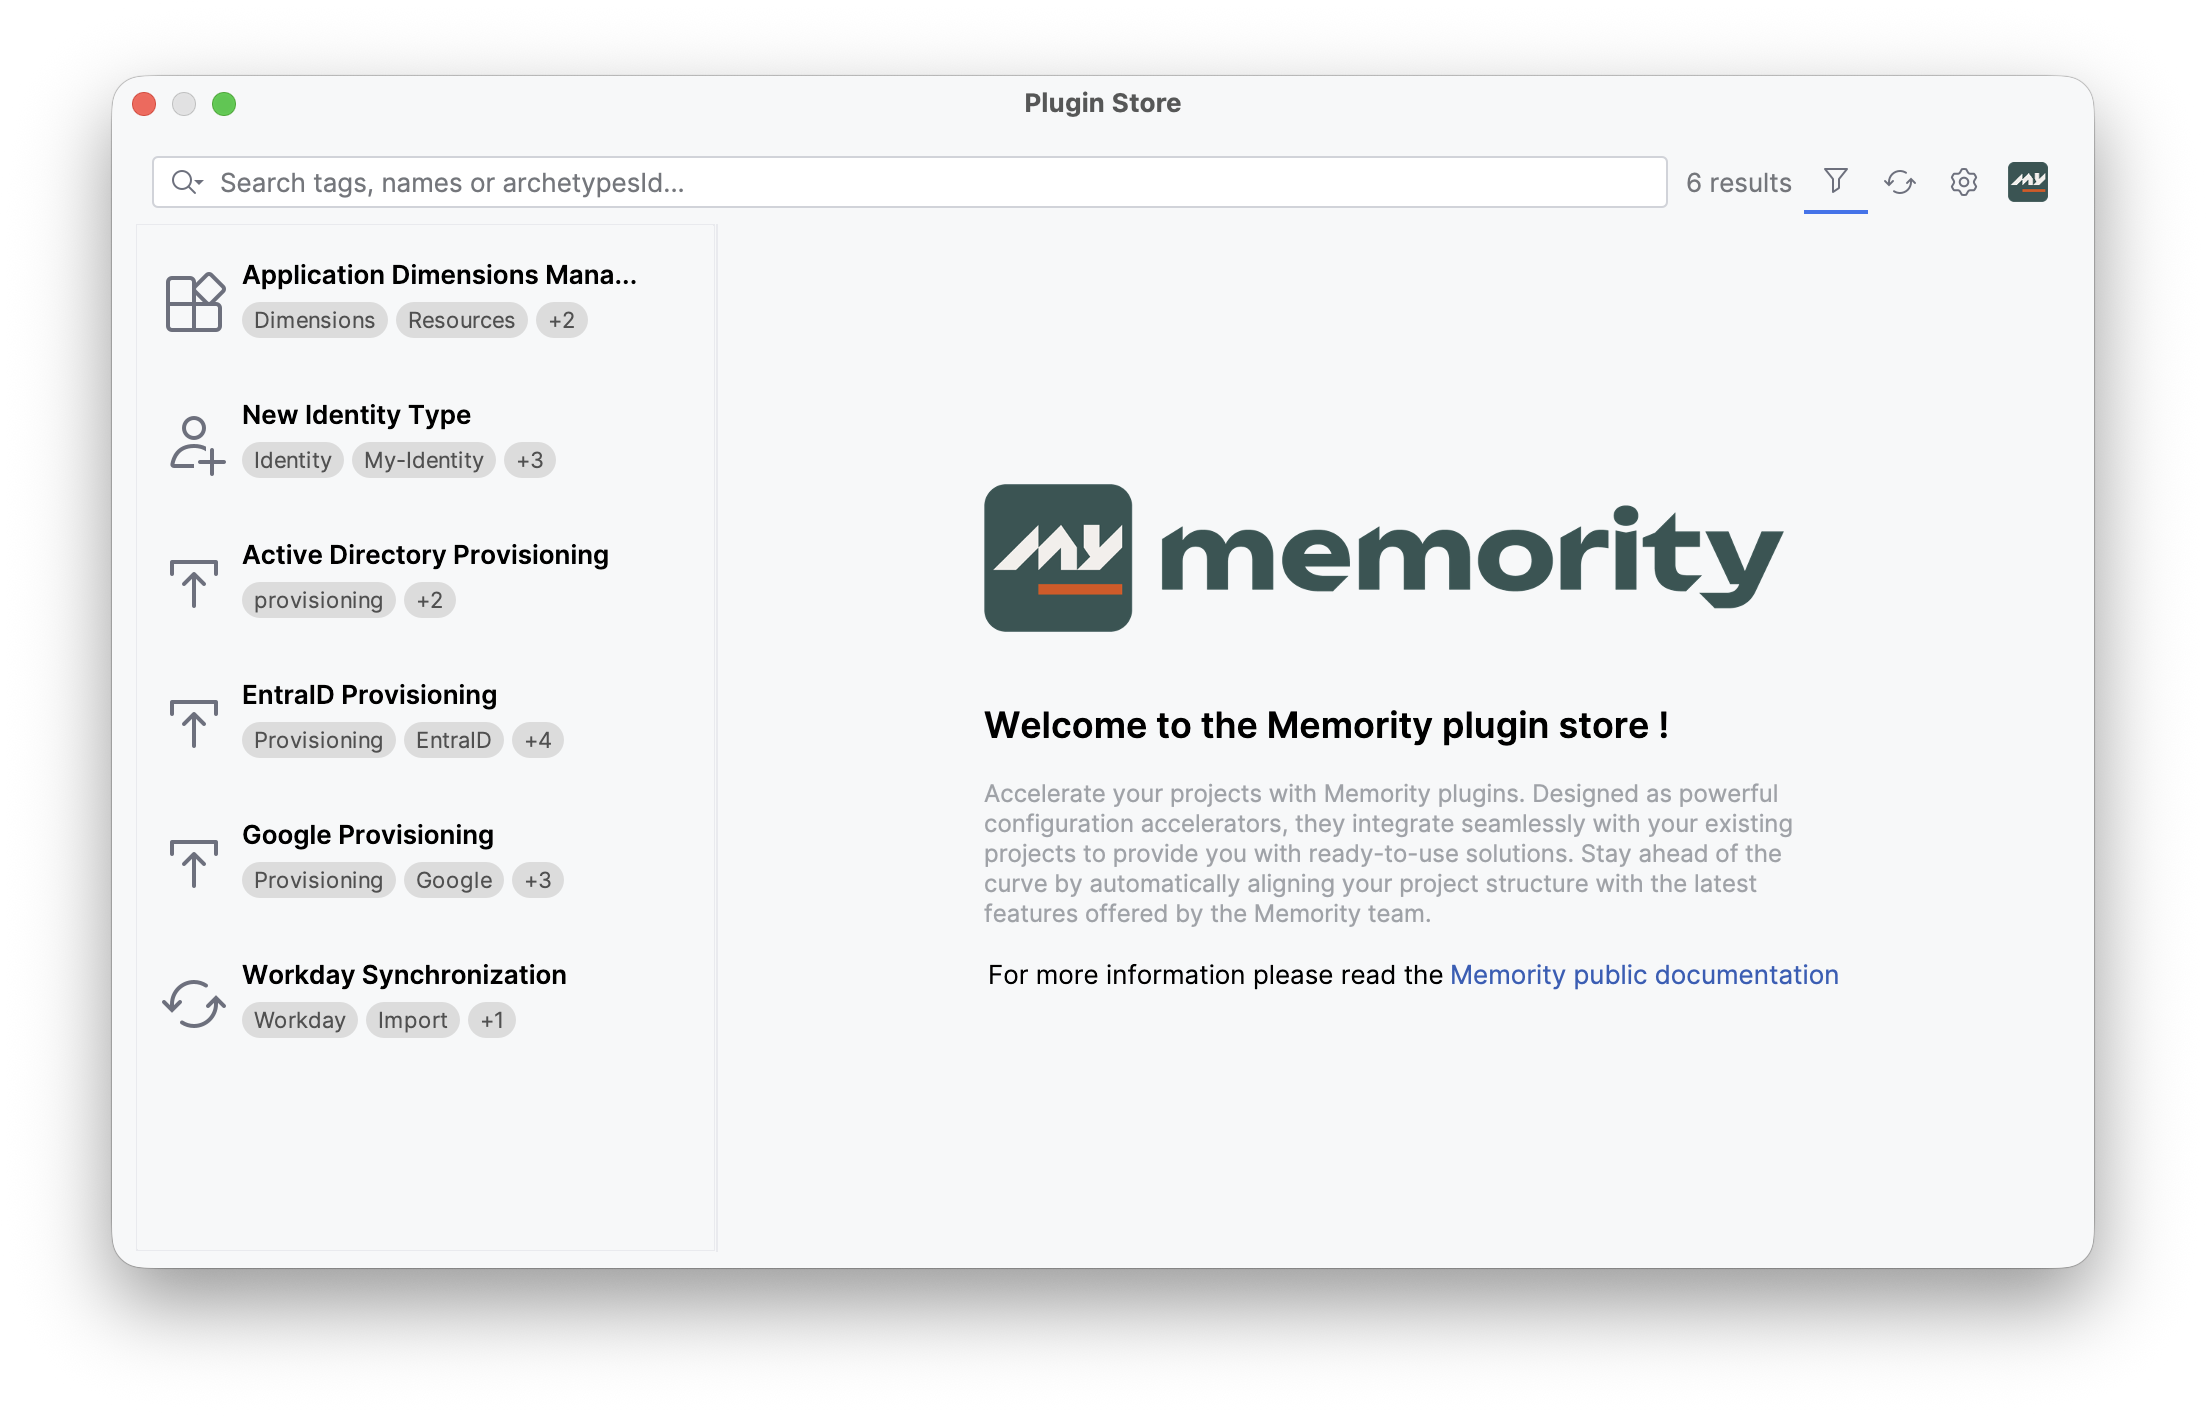Open Active Directory Provisioning plugin title
The image size is (2206, 1416).
[425, 555]
